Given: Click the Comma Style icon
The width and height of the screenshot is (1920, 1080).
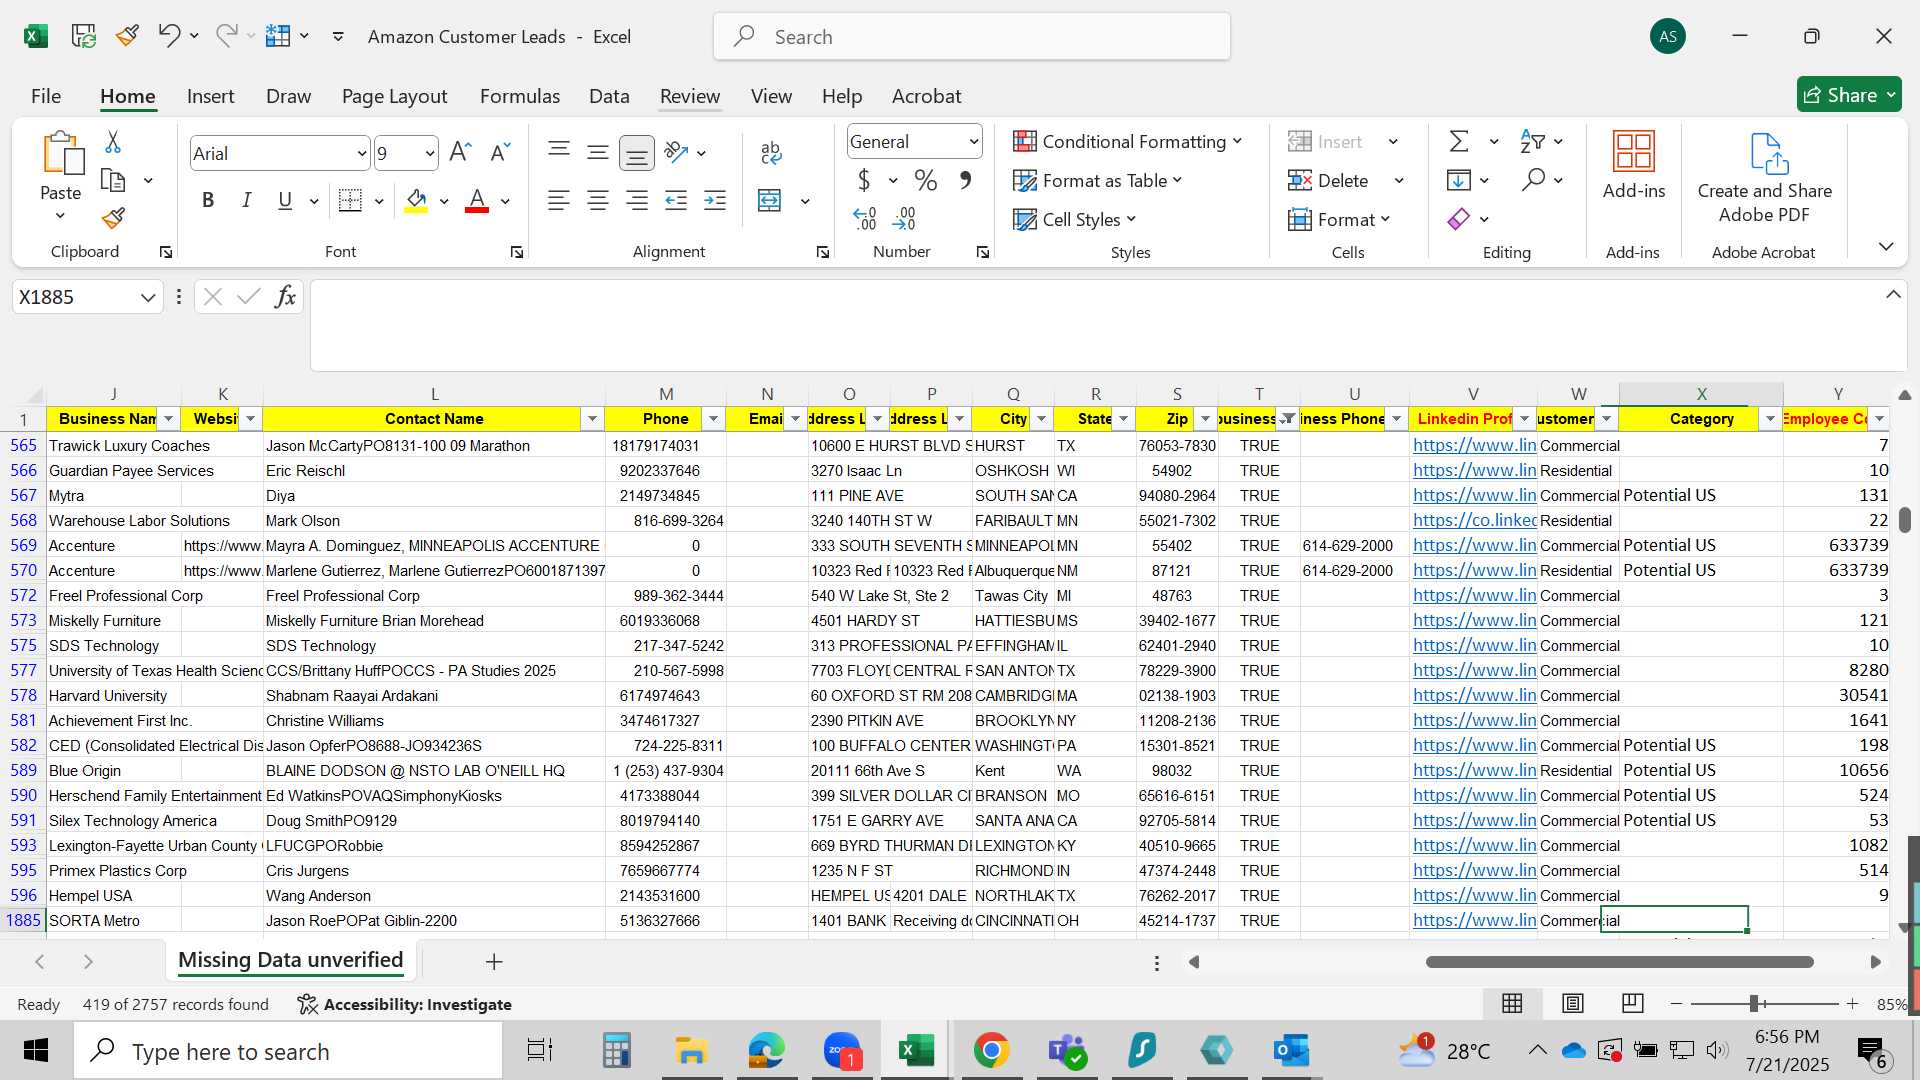Looking at the screenshot, I should [x=965, y=181].
